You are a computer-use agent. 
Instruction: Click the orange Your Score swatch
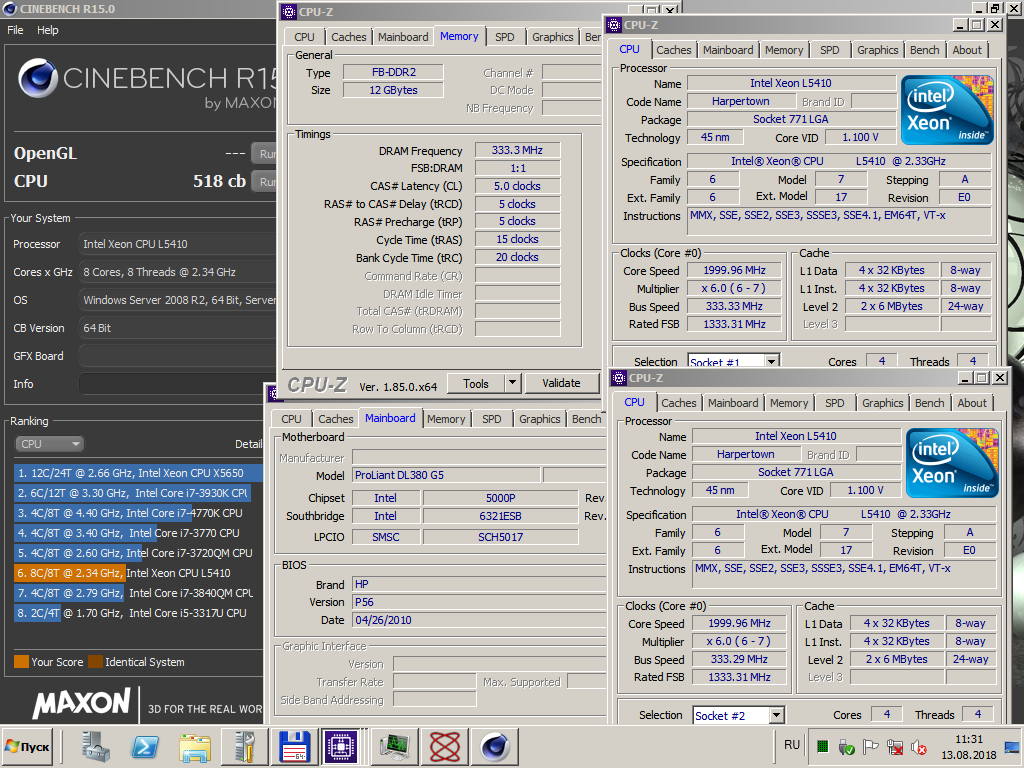coord(21,662)
